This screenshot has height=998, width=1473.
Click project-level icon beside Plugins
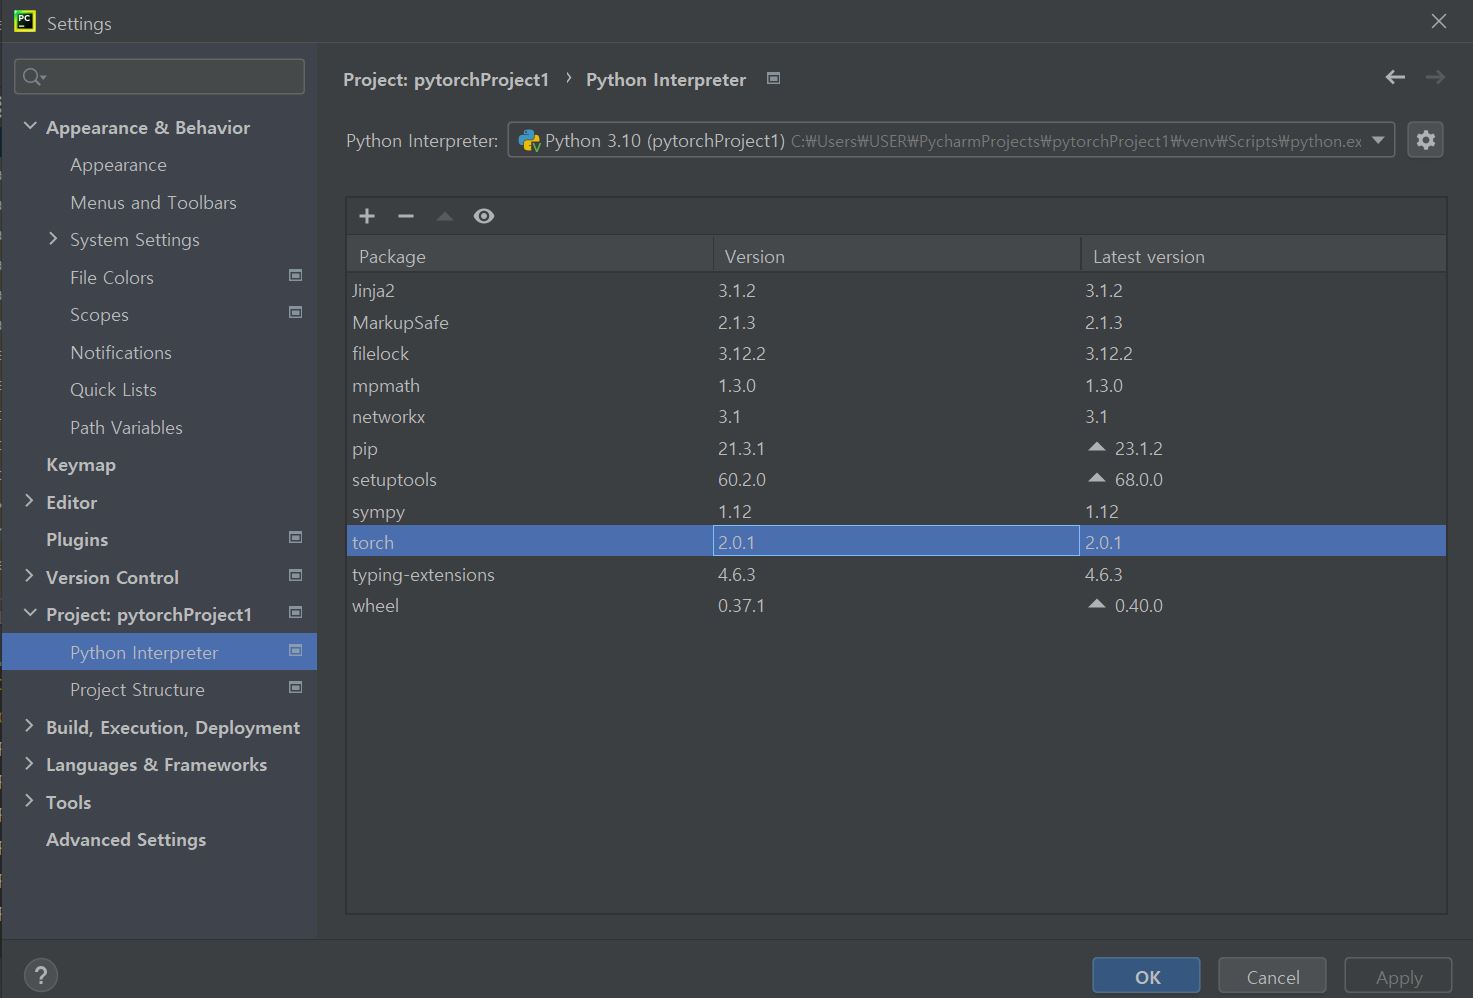(295, 537)
